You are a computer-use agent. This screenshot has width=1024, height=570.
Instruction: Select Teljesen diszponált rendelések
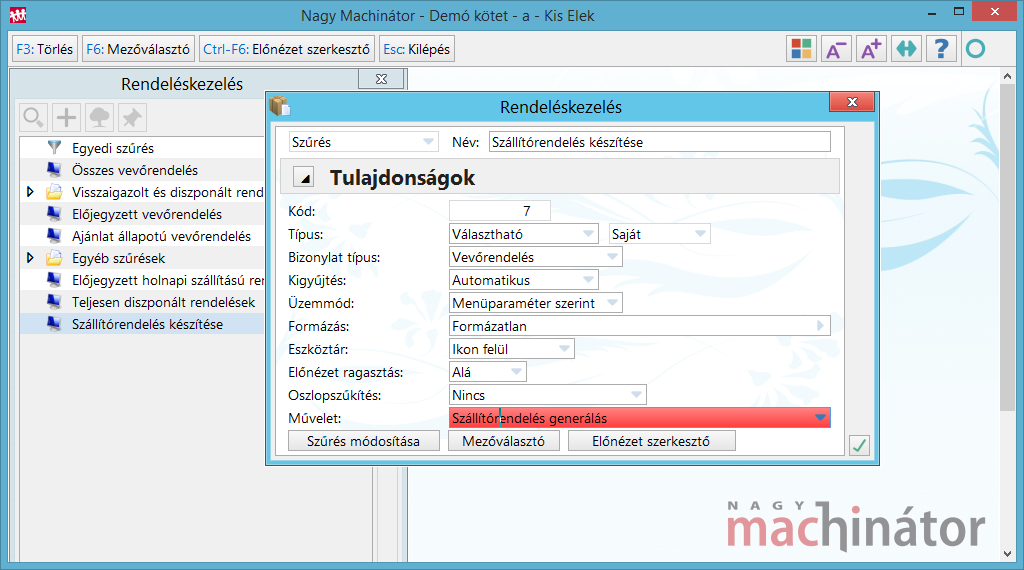142,302
